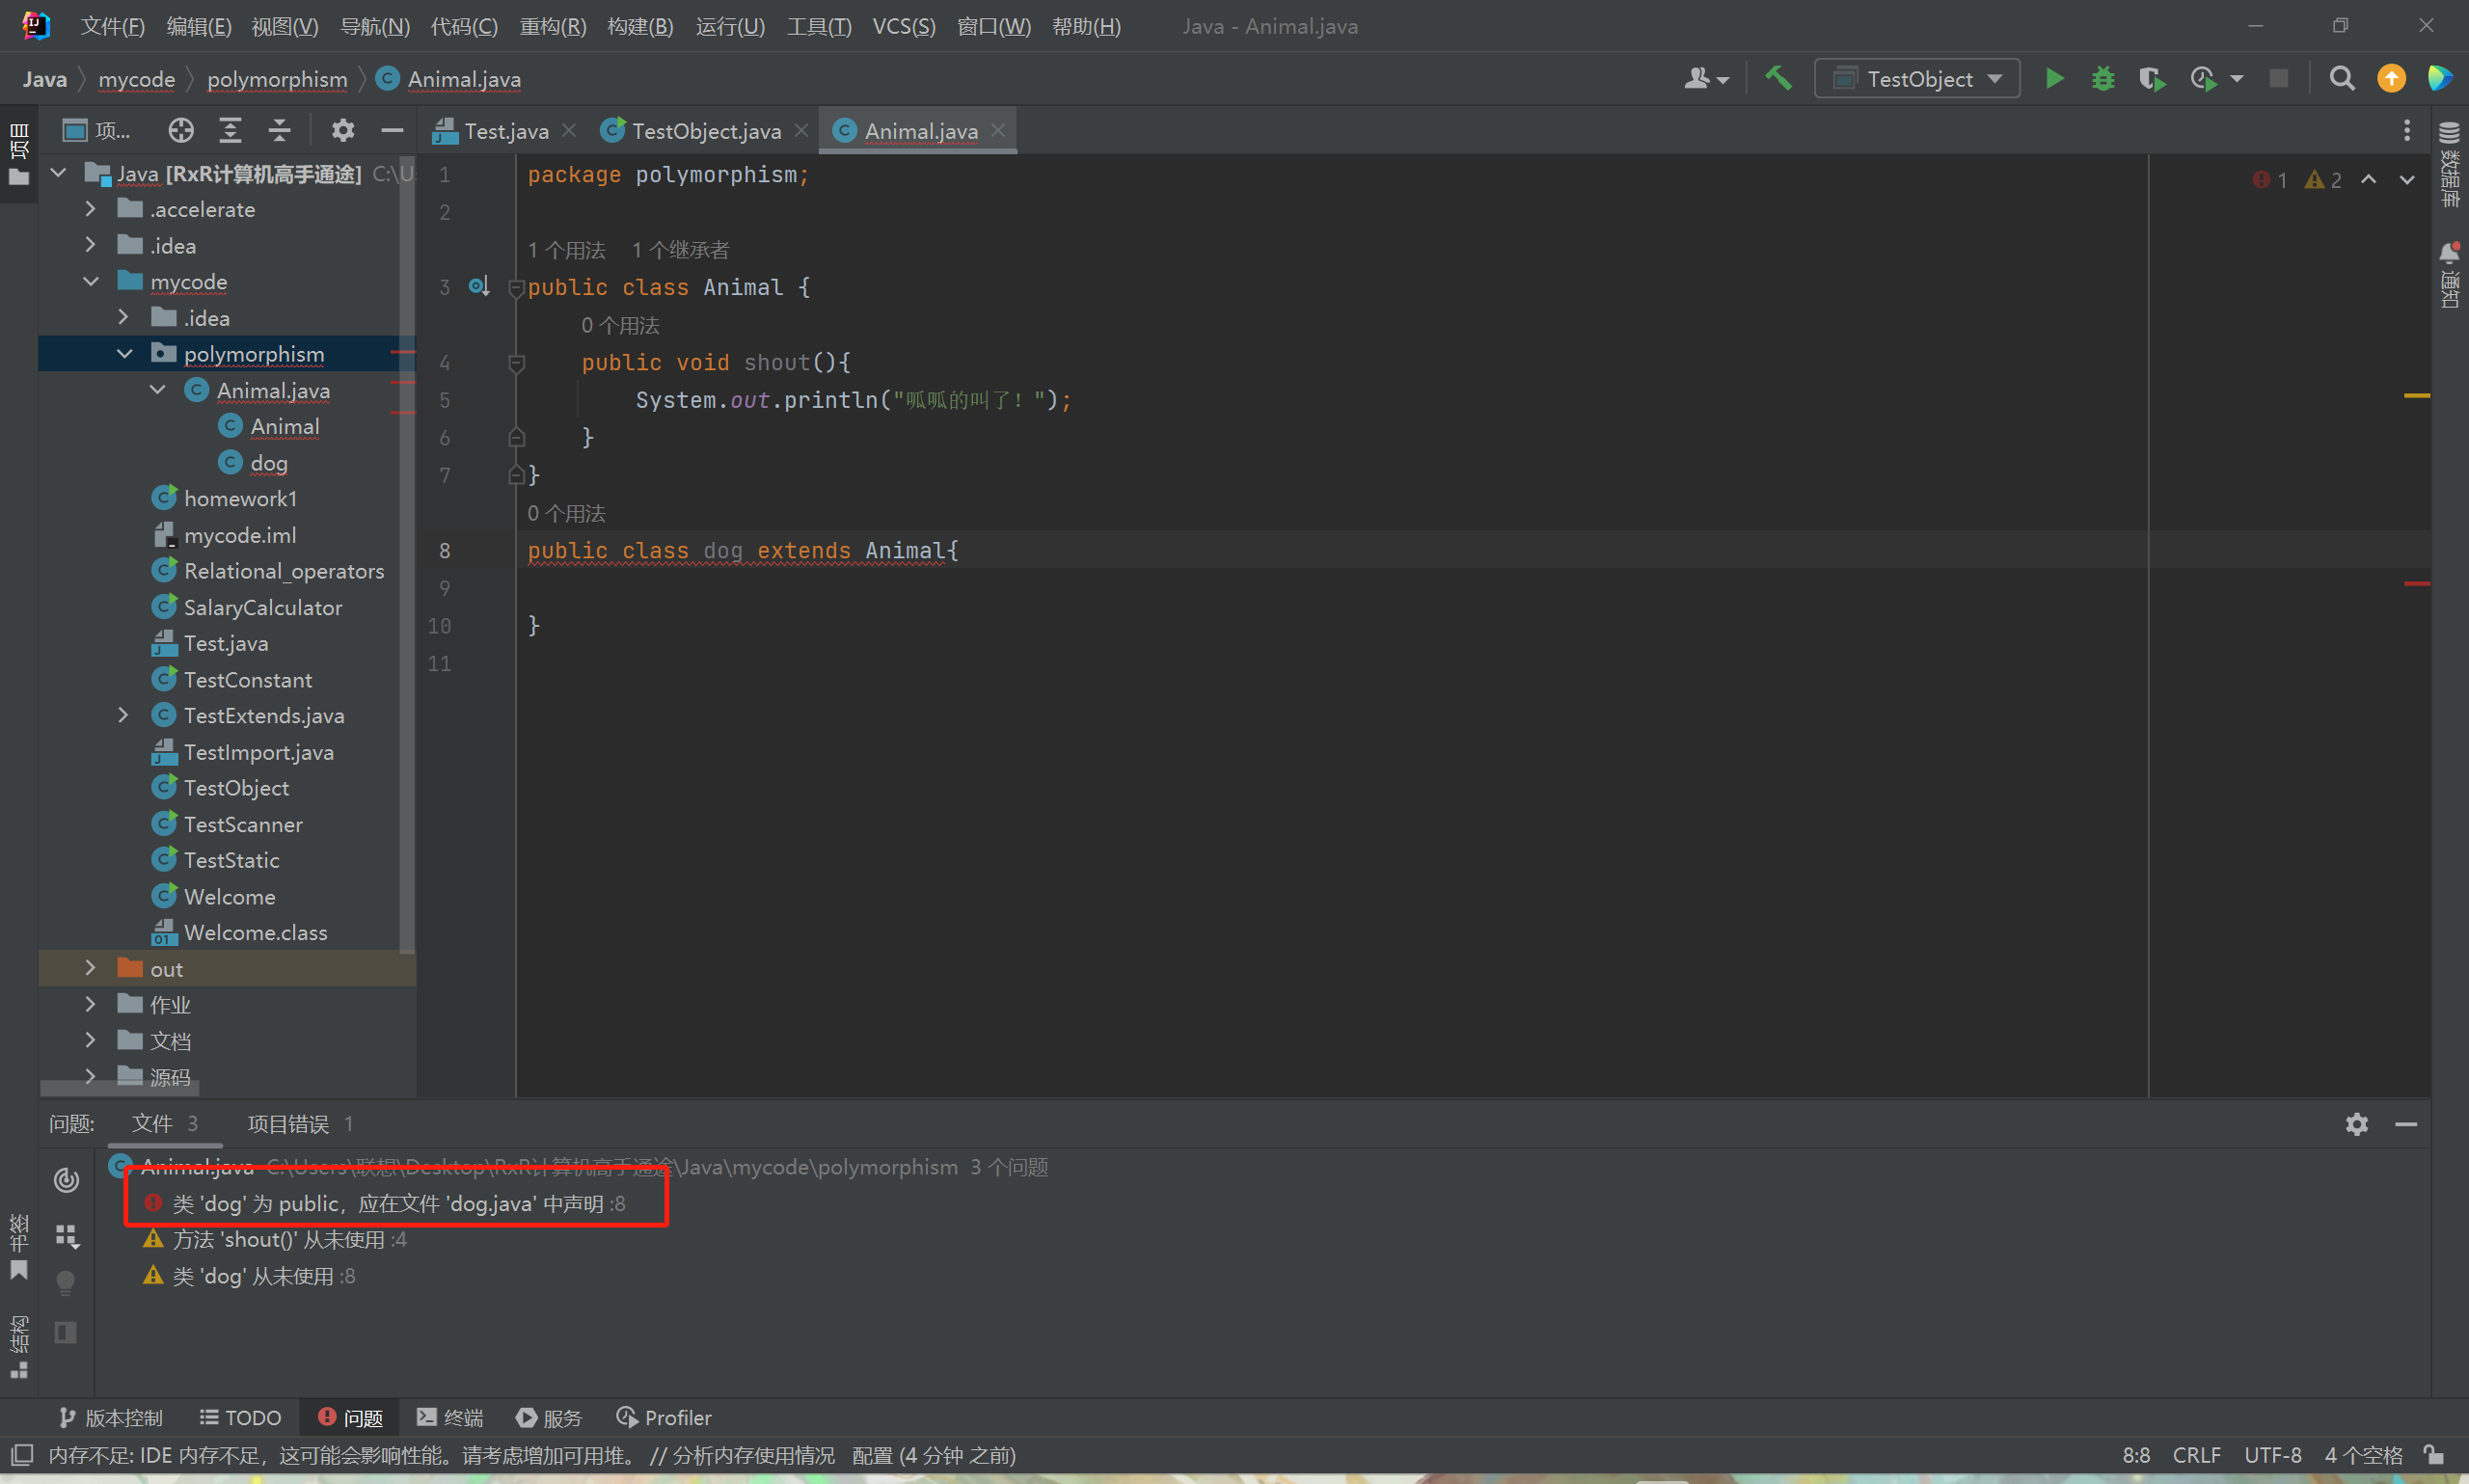Image resolution: width=2469 pixels, height=1484 pixels.
Task: Build project with the hammer icon
Action: coord(1778,79)
